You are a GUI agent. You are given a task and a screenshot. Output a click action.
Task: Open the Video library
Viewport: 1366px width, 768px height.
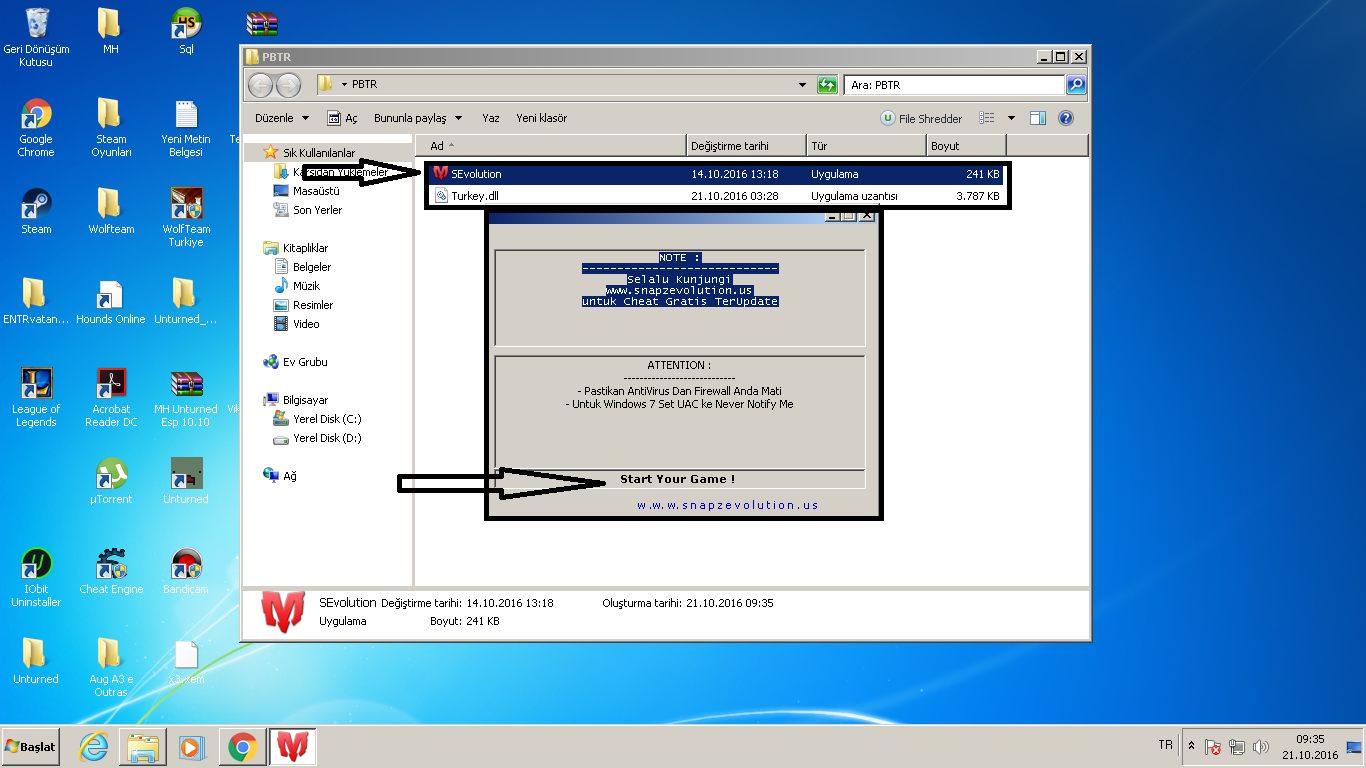pyautogui.click(x=297, y=324)
